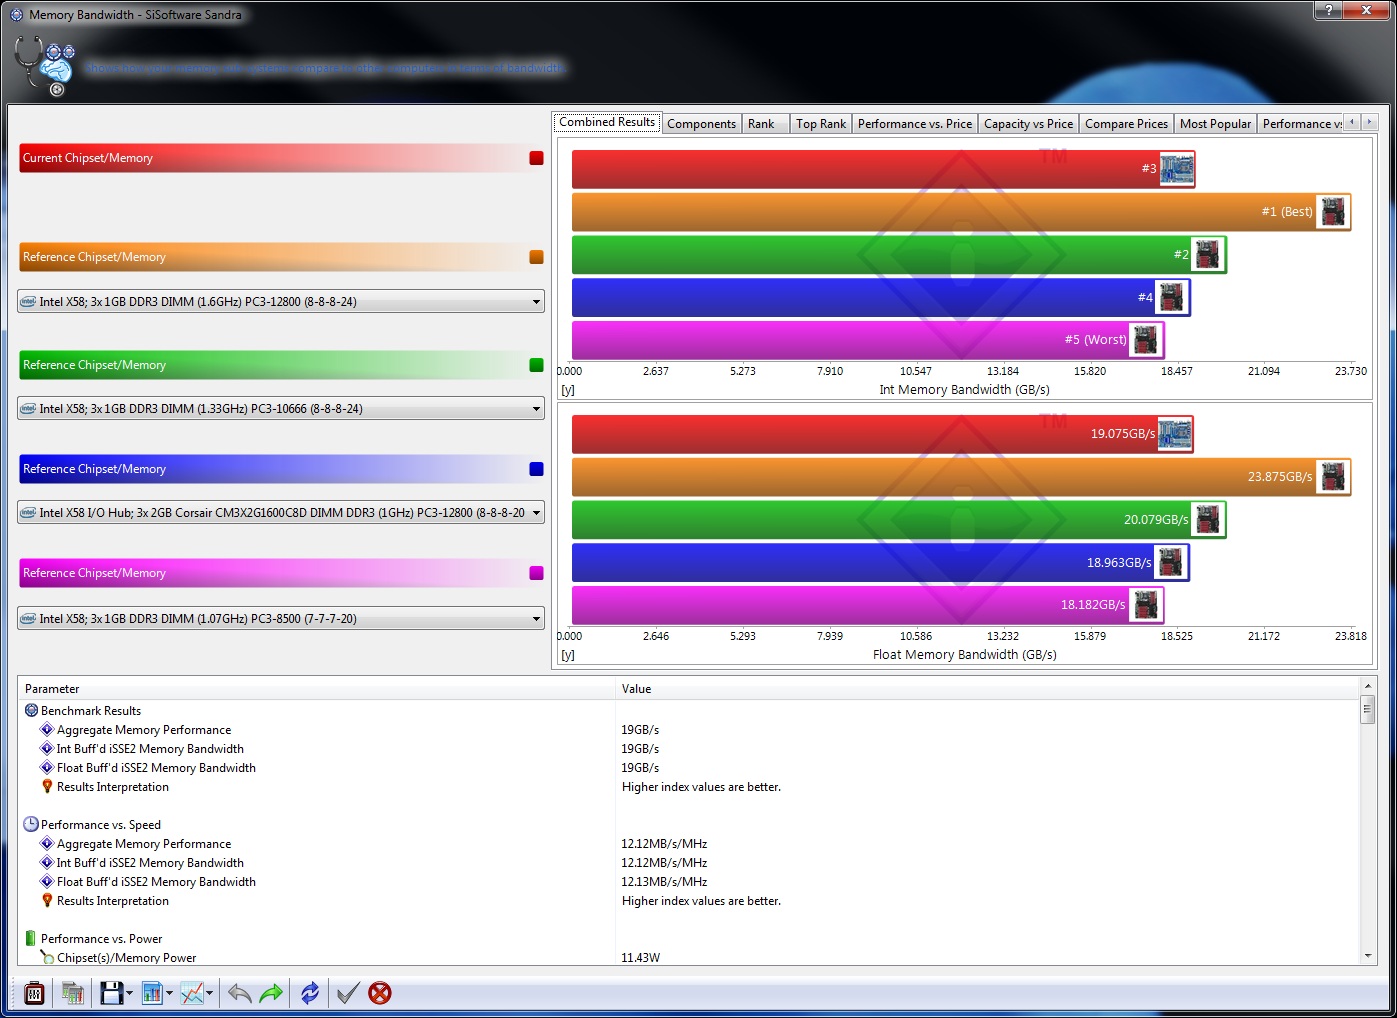Click red Current Chipset/Memory color swatch

pyautogui.click(x=536, y=158)
